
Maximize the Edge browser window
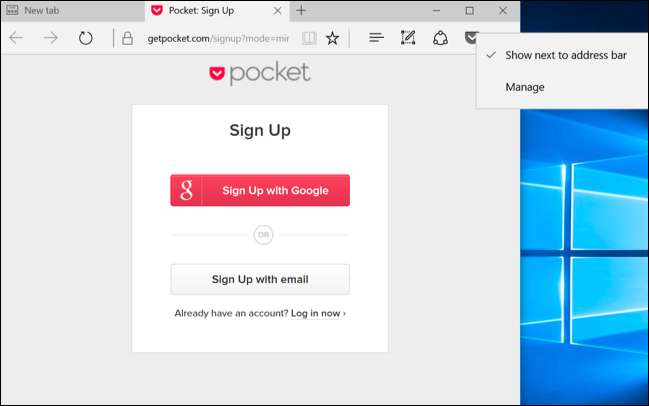tap(469, 11)
